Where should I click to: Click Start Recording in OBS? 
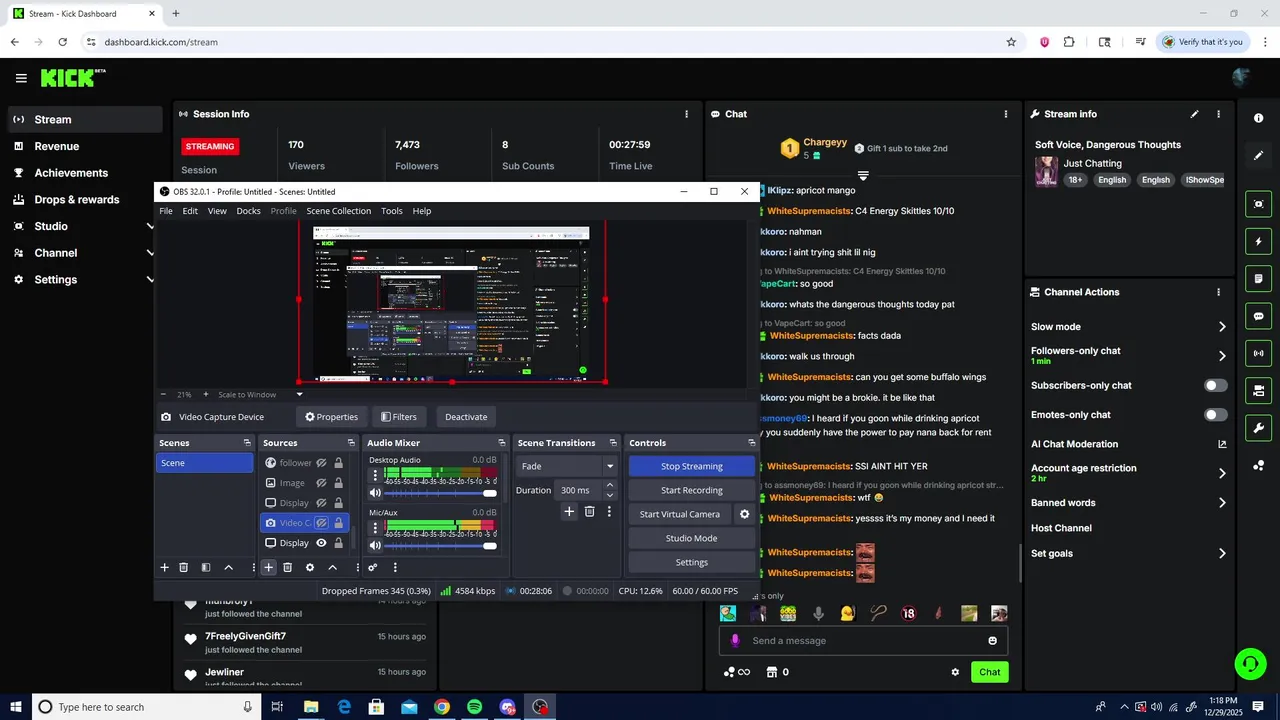(x=692, y=490)
